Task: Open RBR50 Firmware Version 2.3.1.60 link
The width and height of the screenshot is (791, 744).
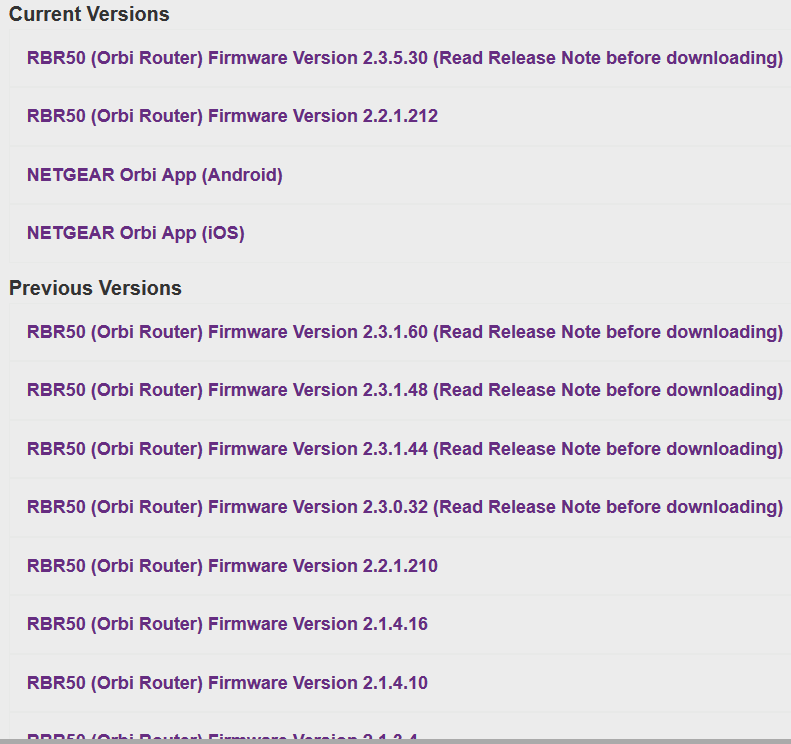Action: (405, 332)
